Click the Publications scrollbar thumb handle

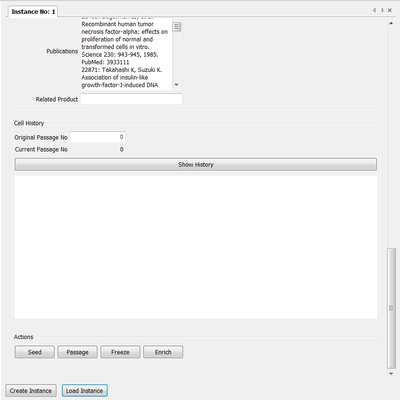(x=177, y=27)
